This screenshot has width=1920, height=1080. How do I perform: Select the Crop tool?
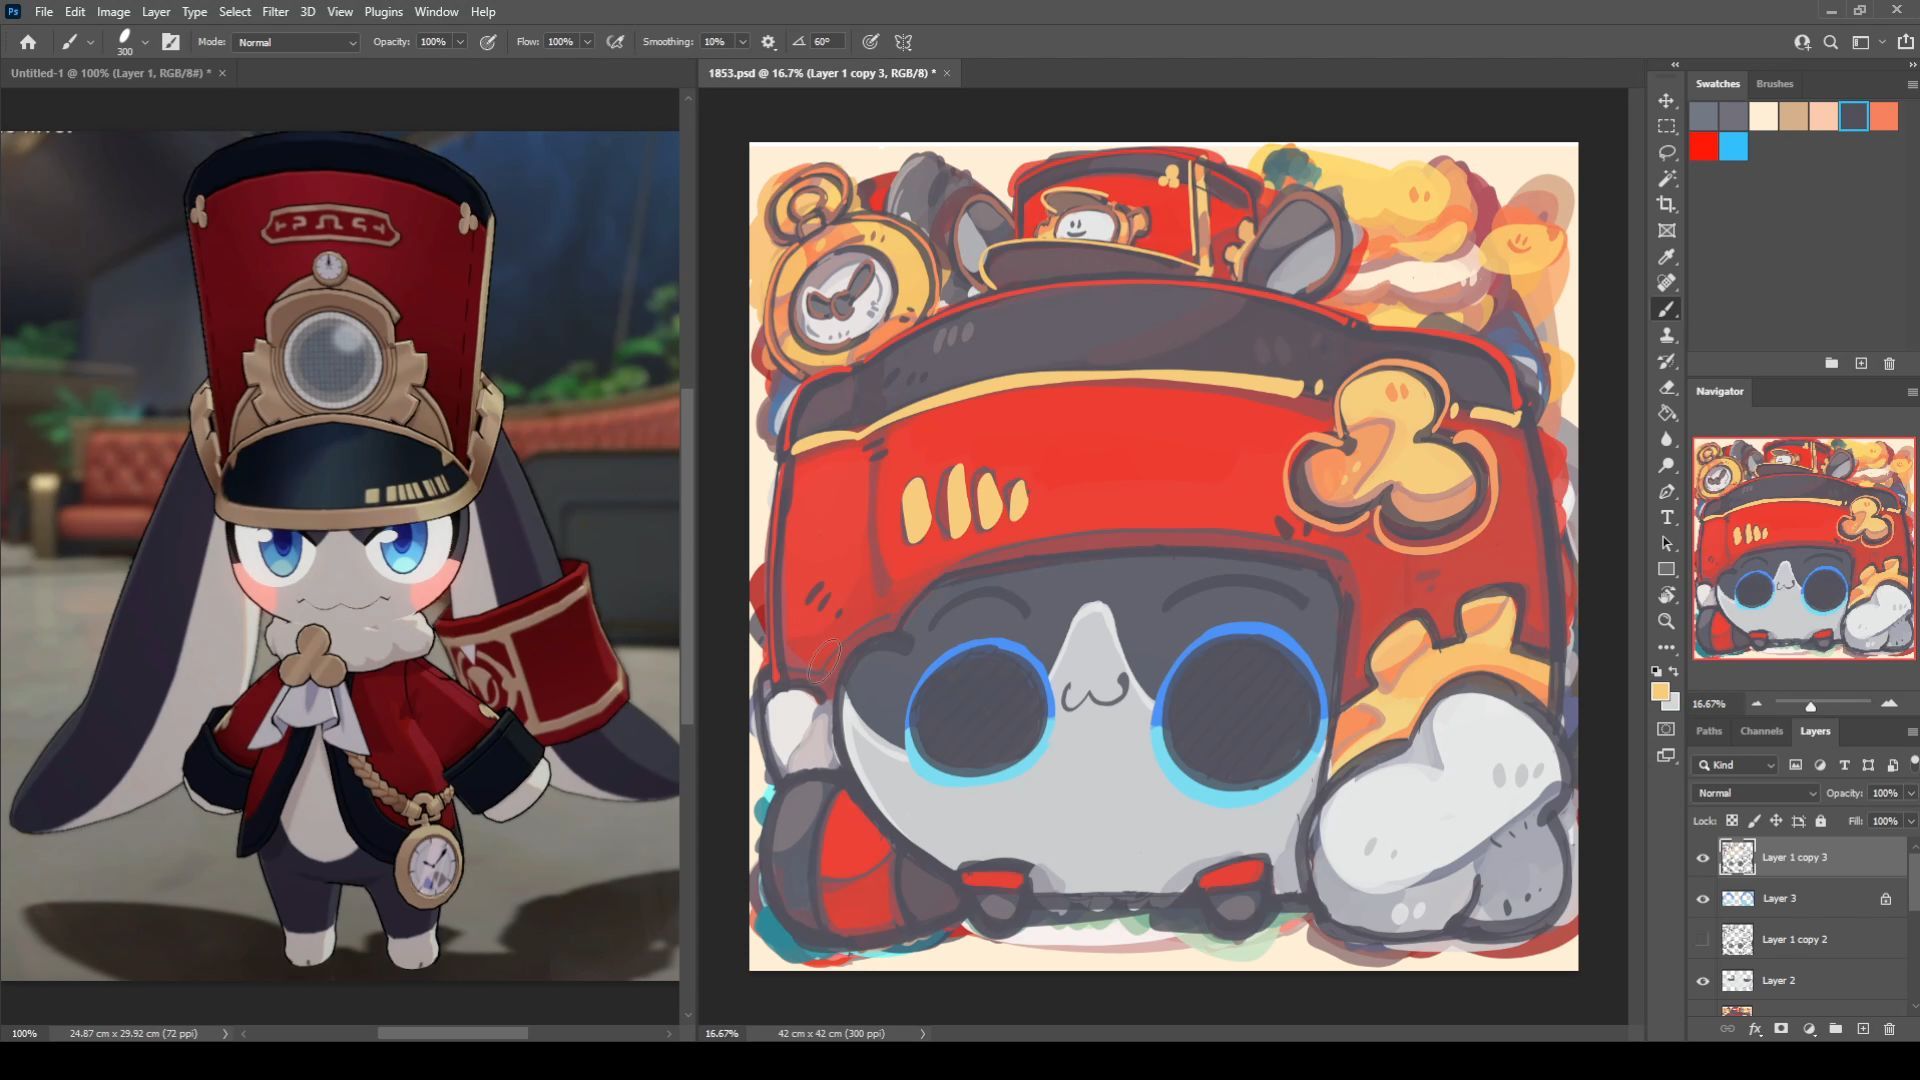click(x=1666, y=205)
